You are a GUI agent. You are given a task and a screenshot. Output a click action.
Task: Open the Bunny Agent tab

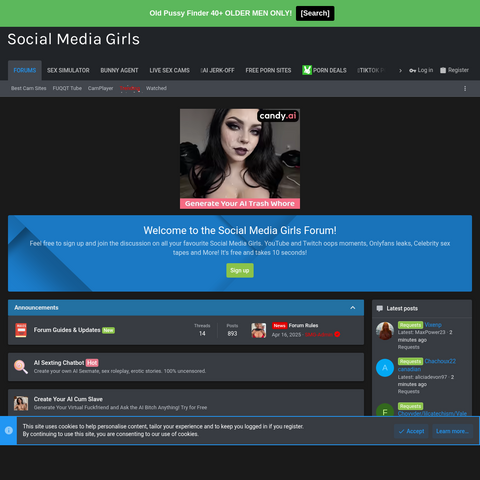[119, 70]
